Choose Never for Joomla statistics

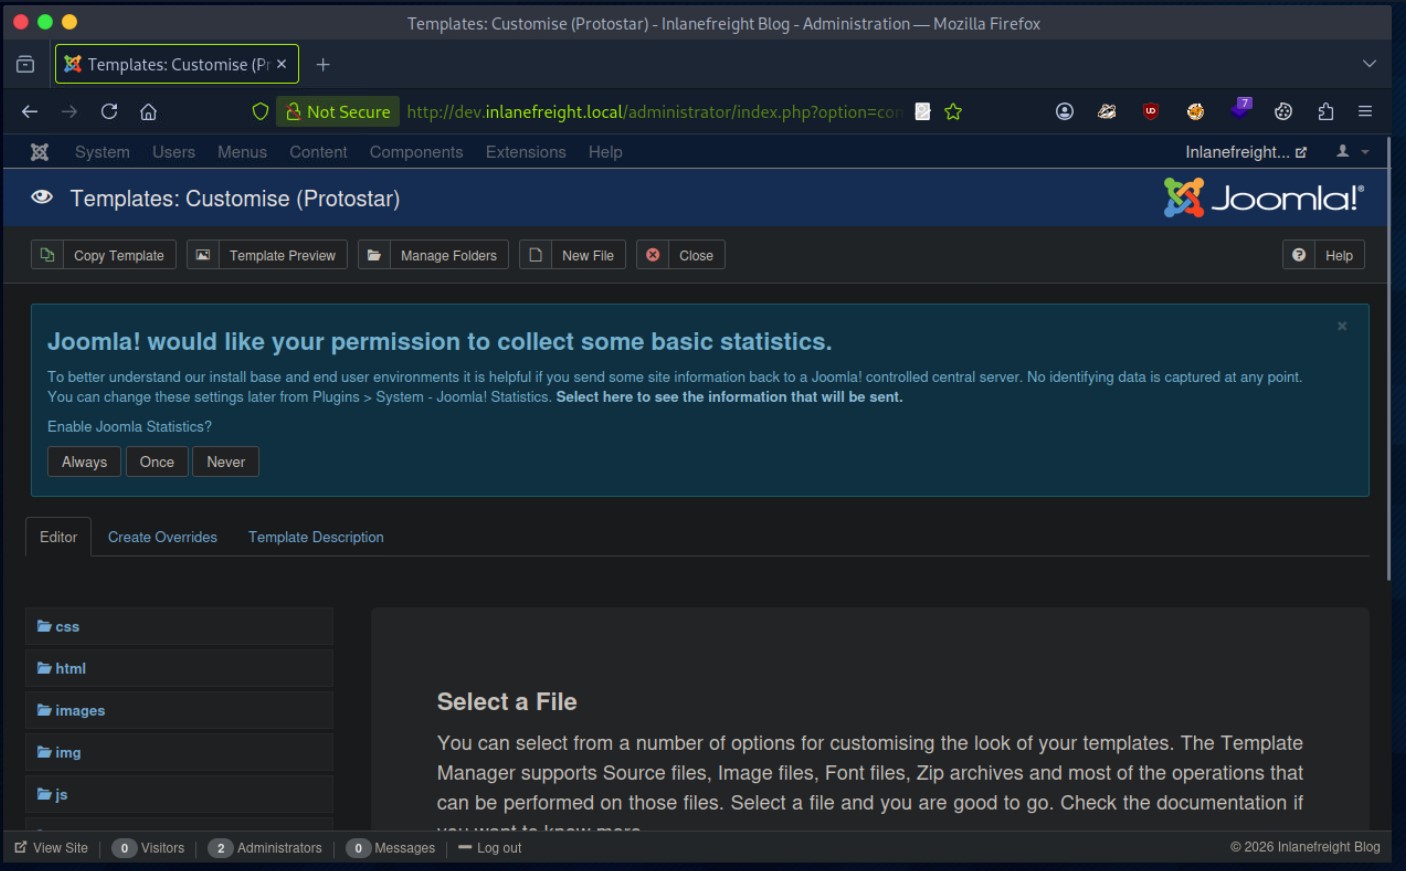coord(225,462)
